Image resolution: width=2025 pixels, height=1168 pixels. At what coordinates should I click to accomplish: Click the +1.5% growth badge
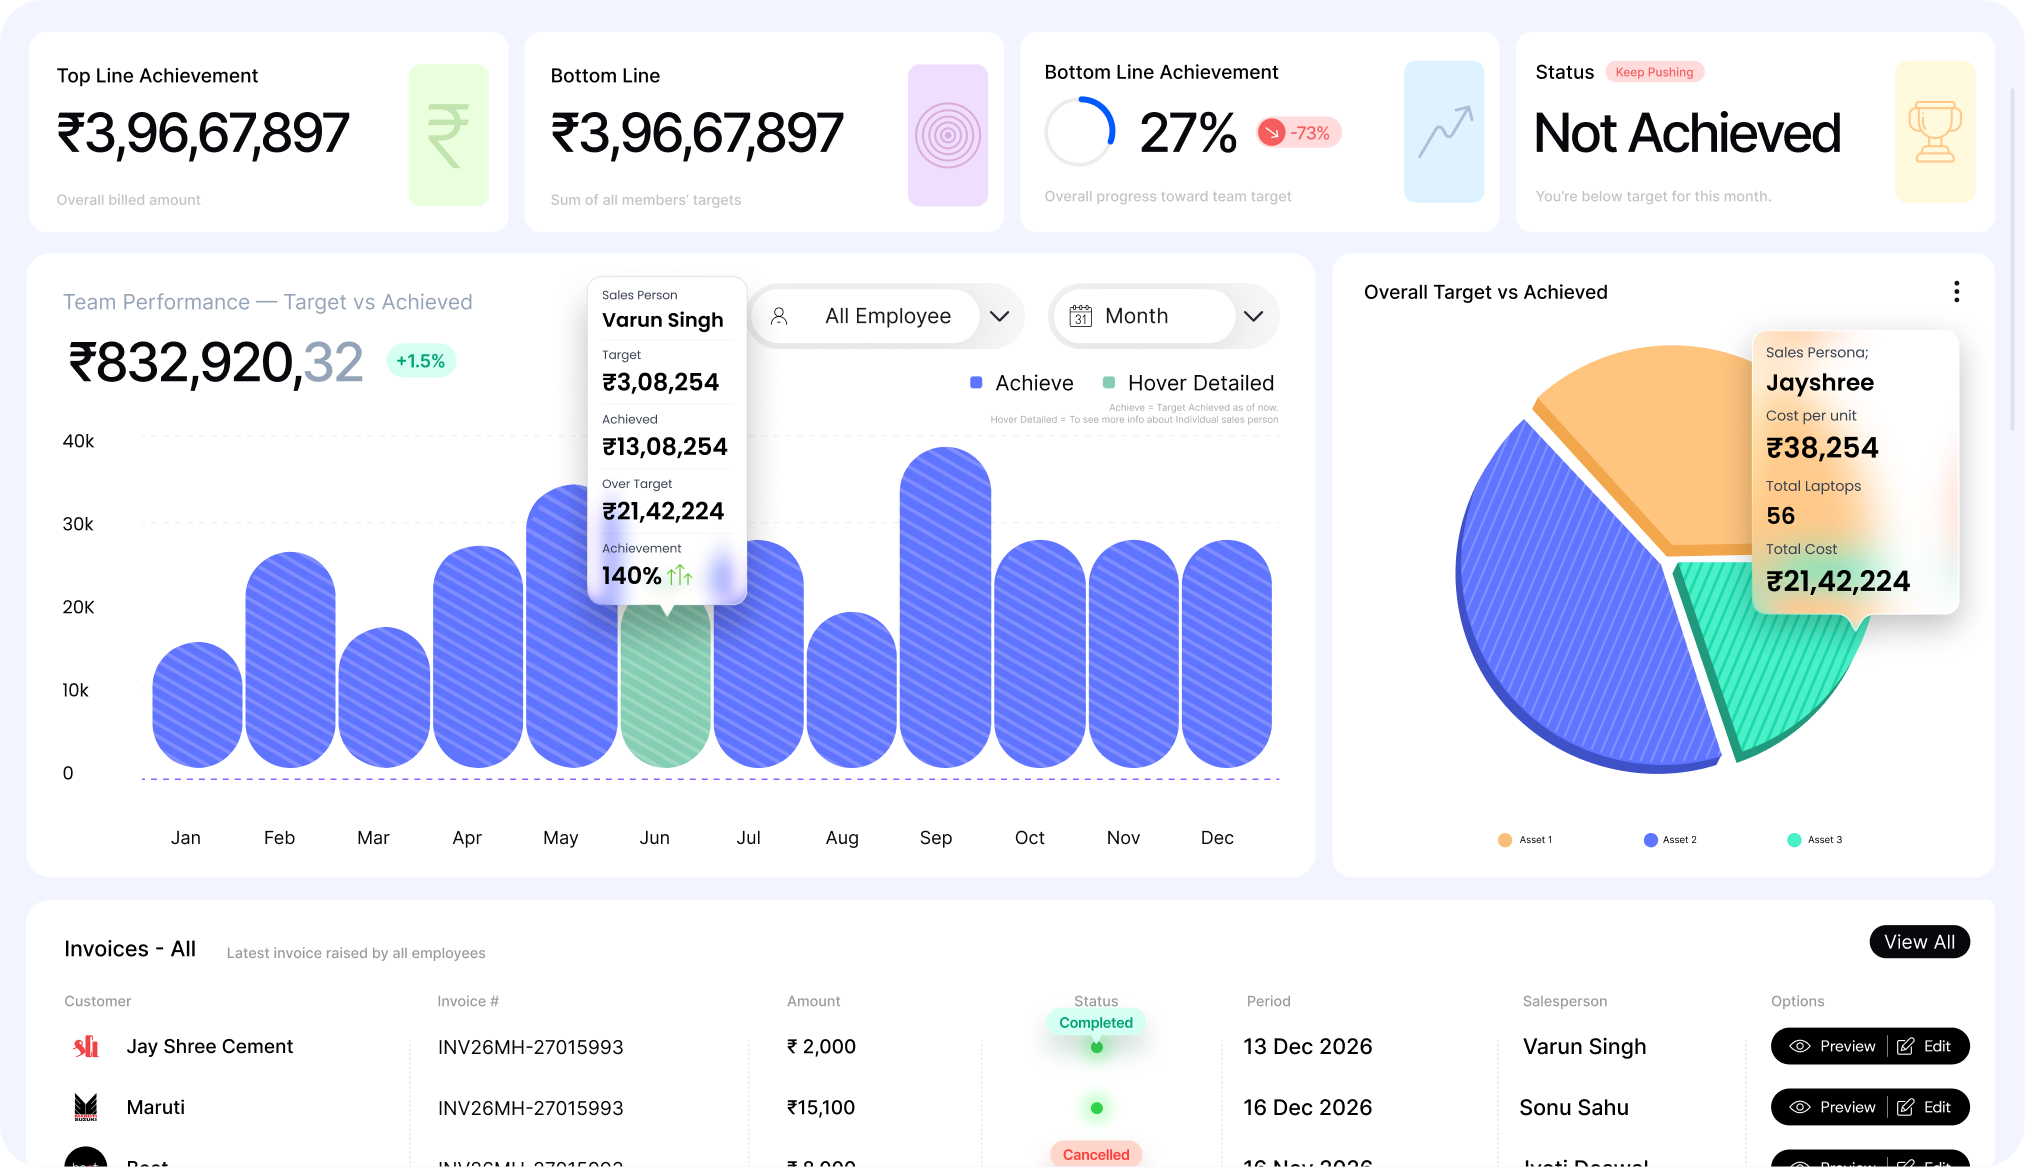(421, 361)
